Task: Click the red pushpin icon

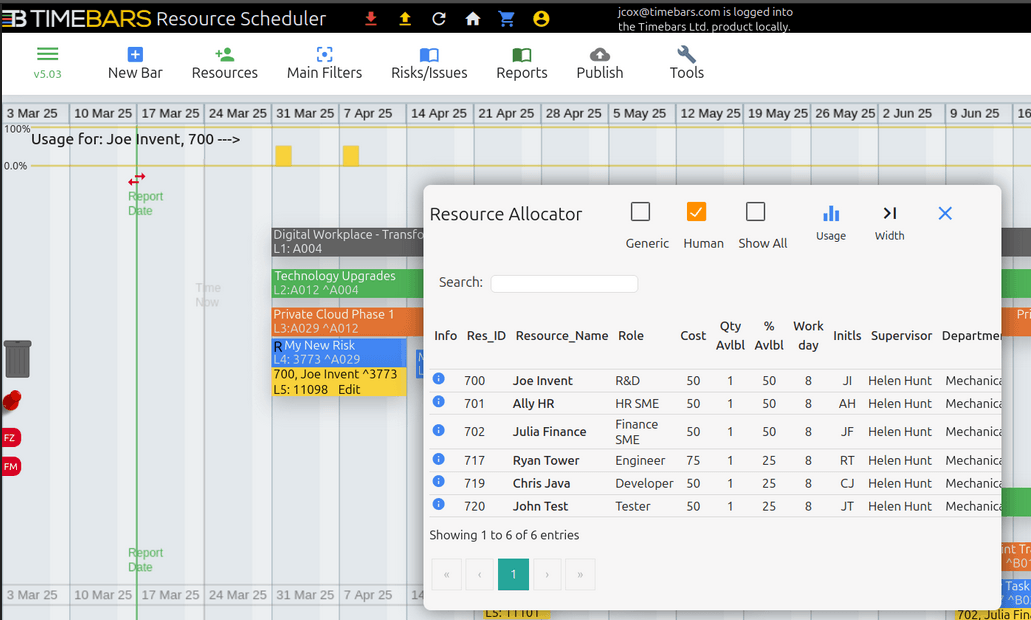Action: [12, 400]
